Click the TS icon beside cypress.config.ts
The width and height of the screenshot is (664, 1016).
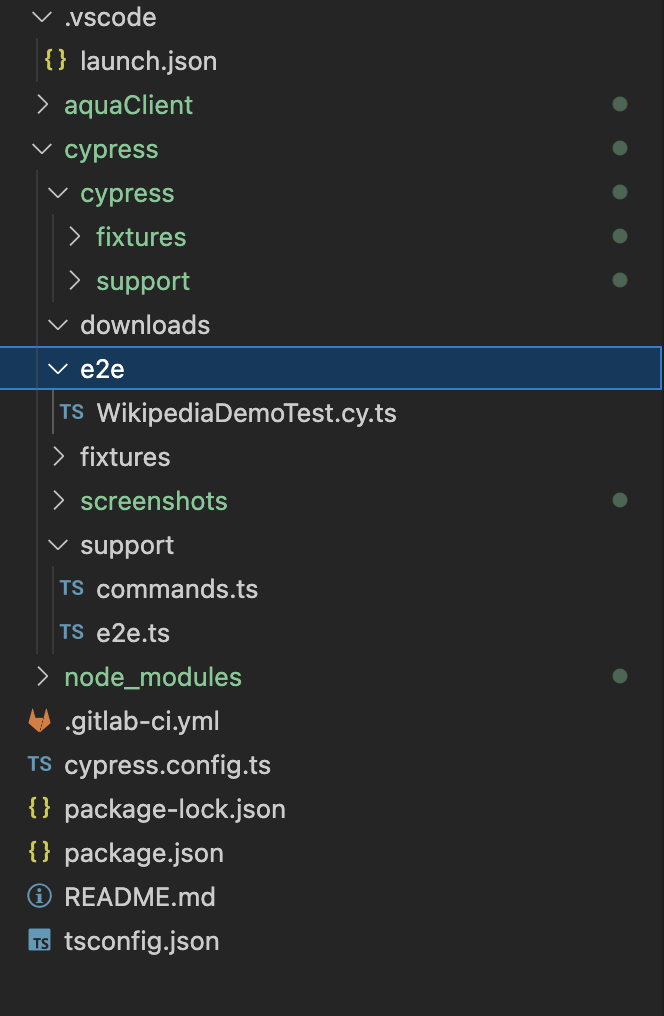pyautogui.click(x=39, y=765)
